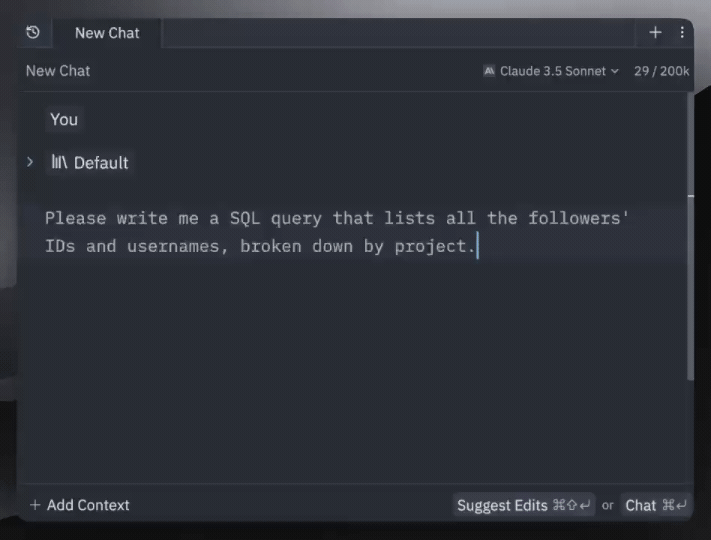The width and height of the screenshot is (711, 540).
Task: Open the three-dot options menu
Action: pos(682,33)
